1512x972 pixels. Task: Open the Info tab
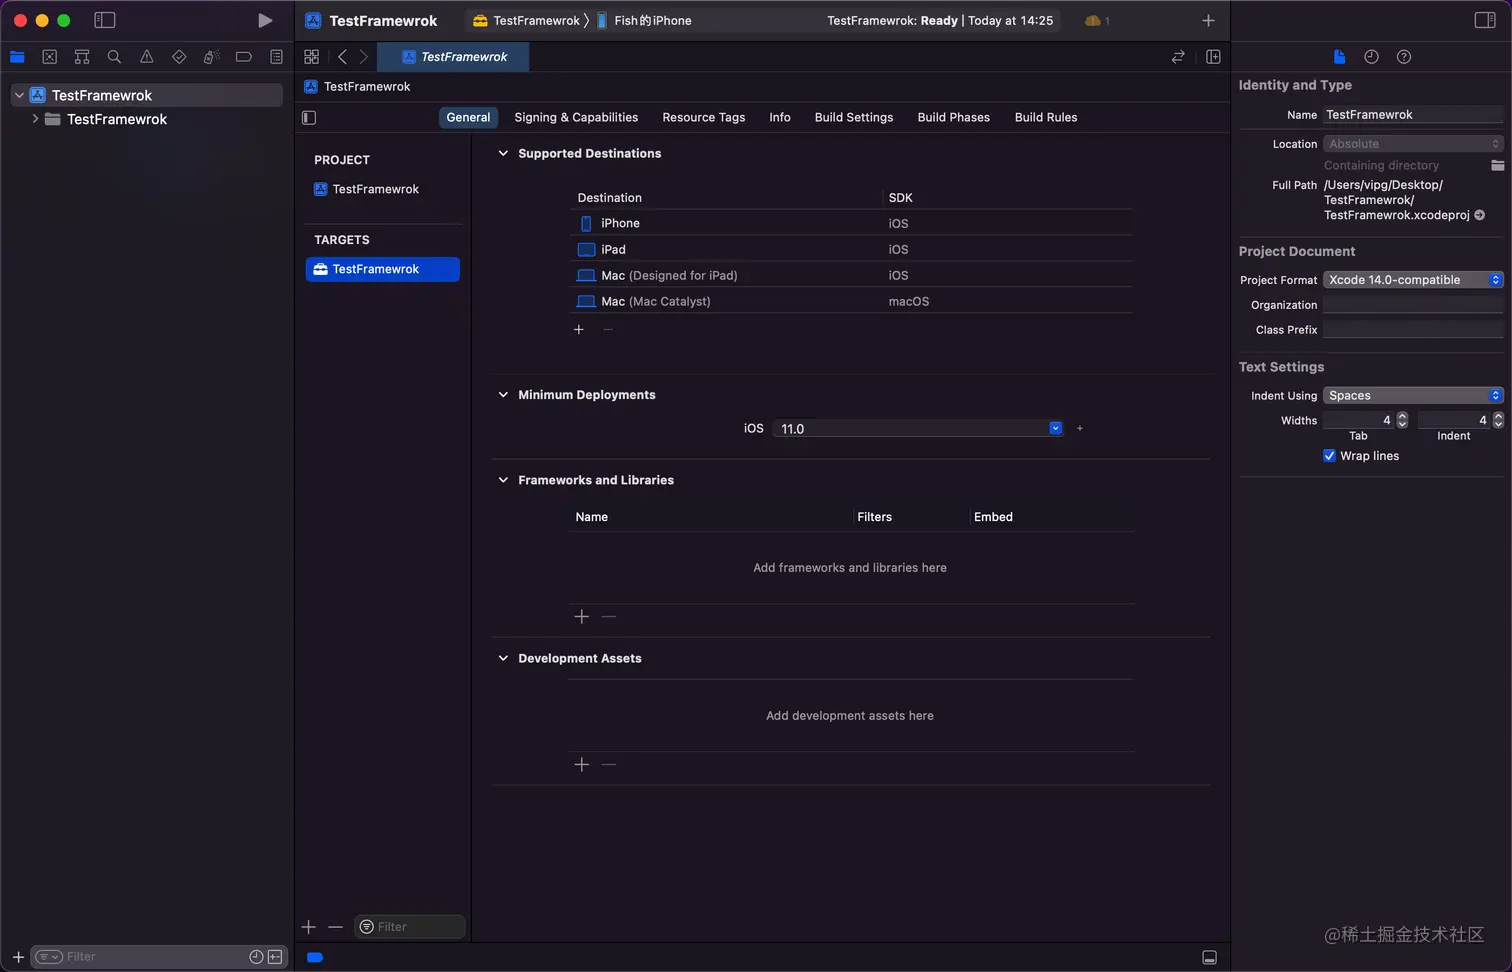(x=780, y=117)
